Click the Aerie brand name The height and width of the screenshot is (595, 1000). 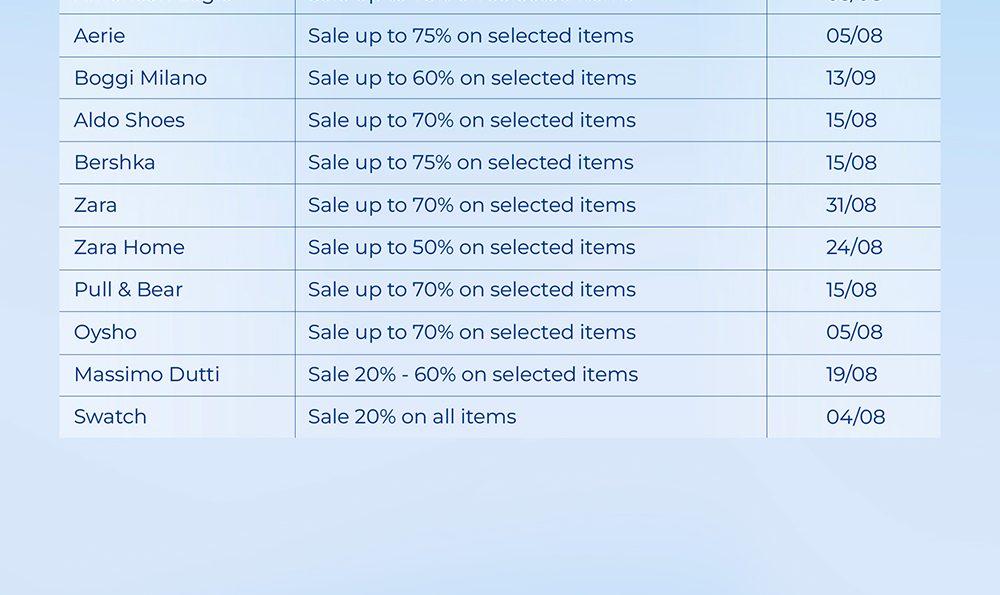[100, 36]
